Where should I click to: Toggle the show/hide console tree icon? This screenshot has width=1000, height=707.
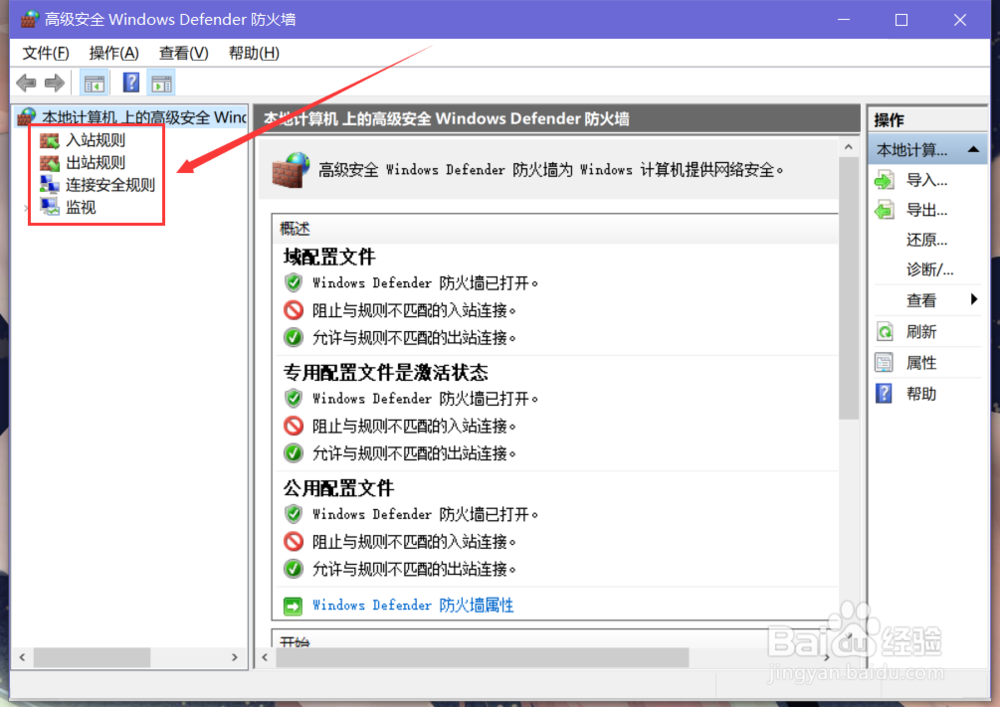click(x=94, y=83)
